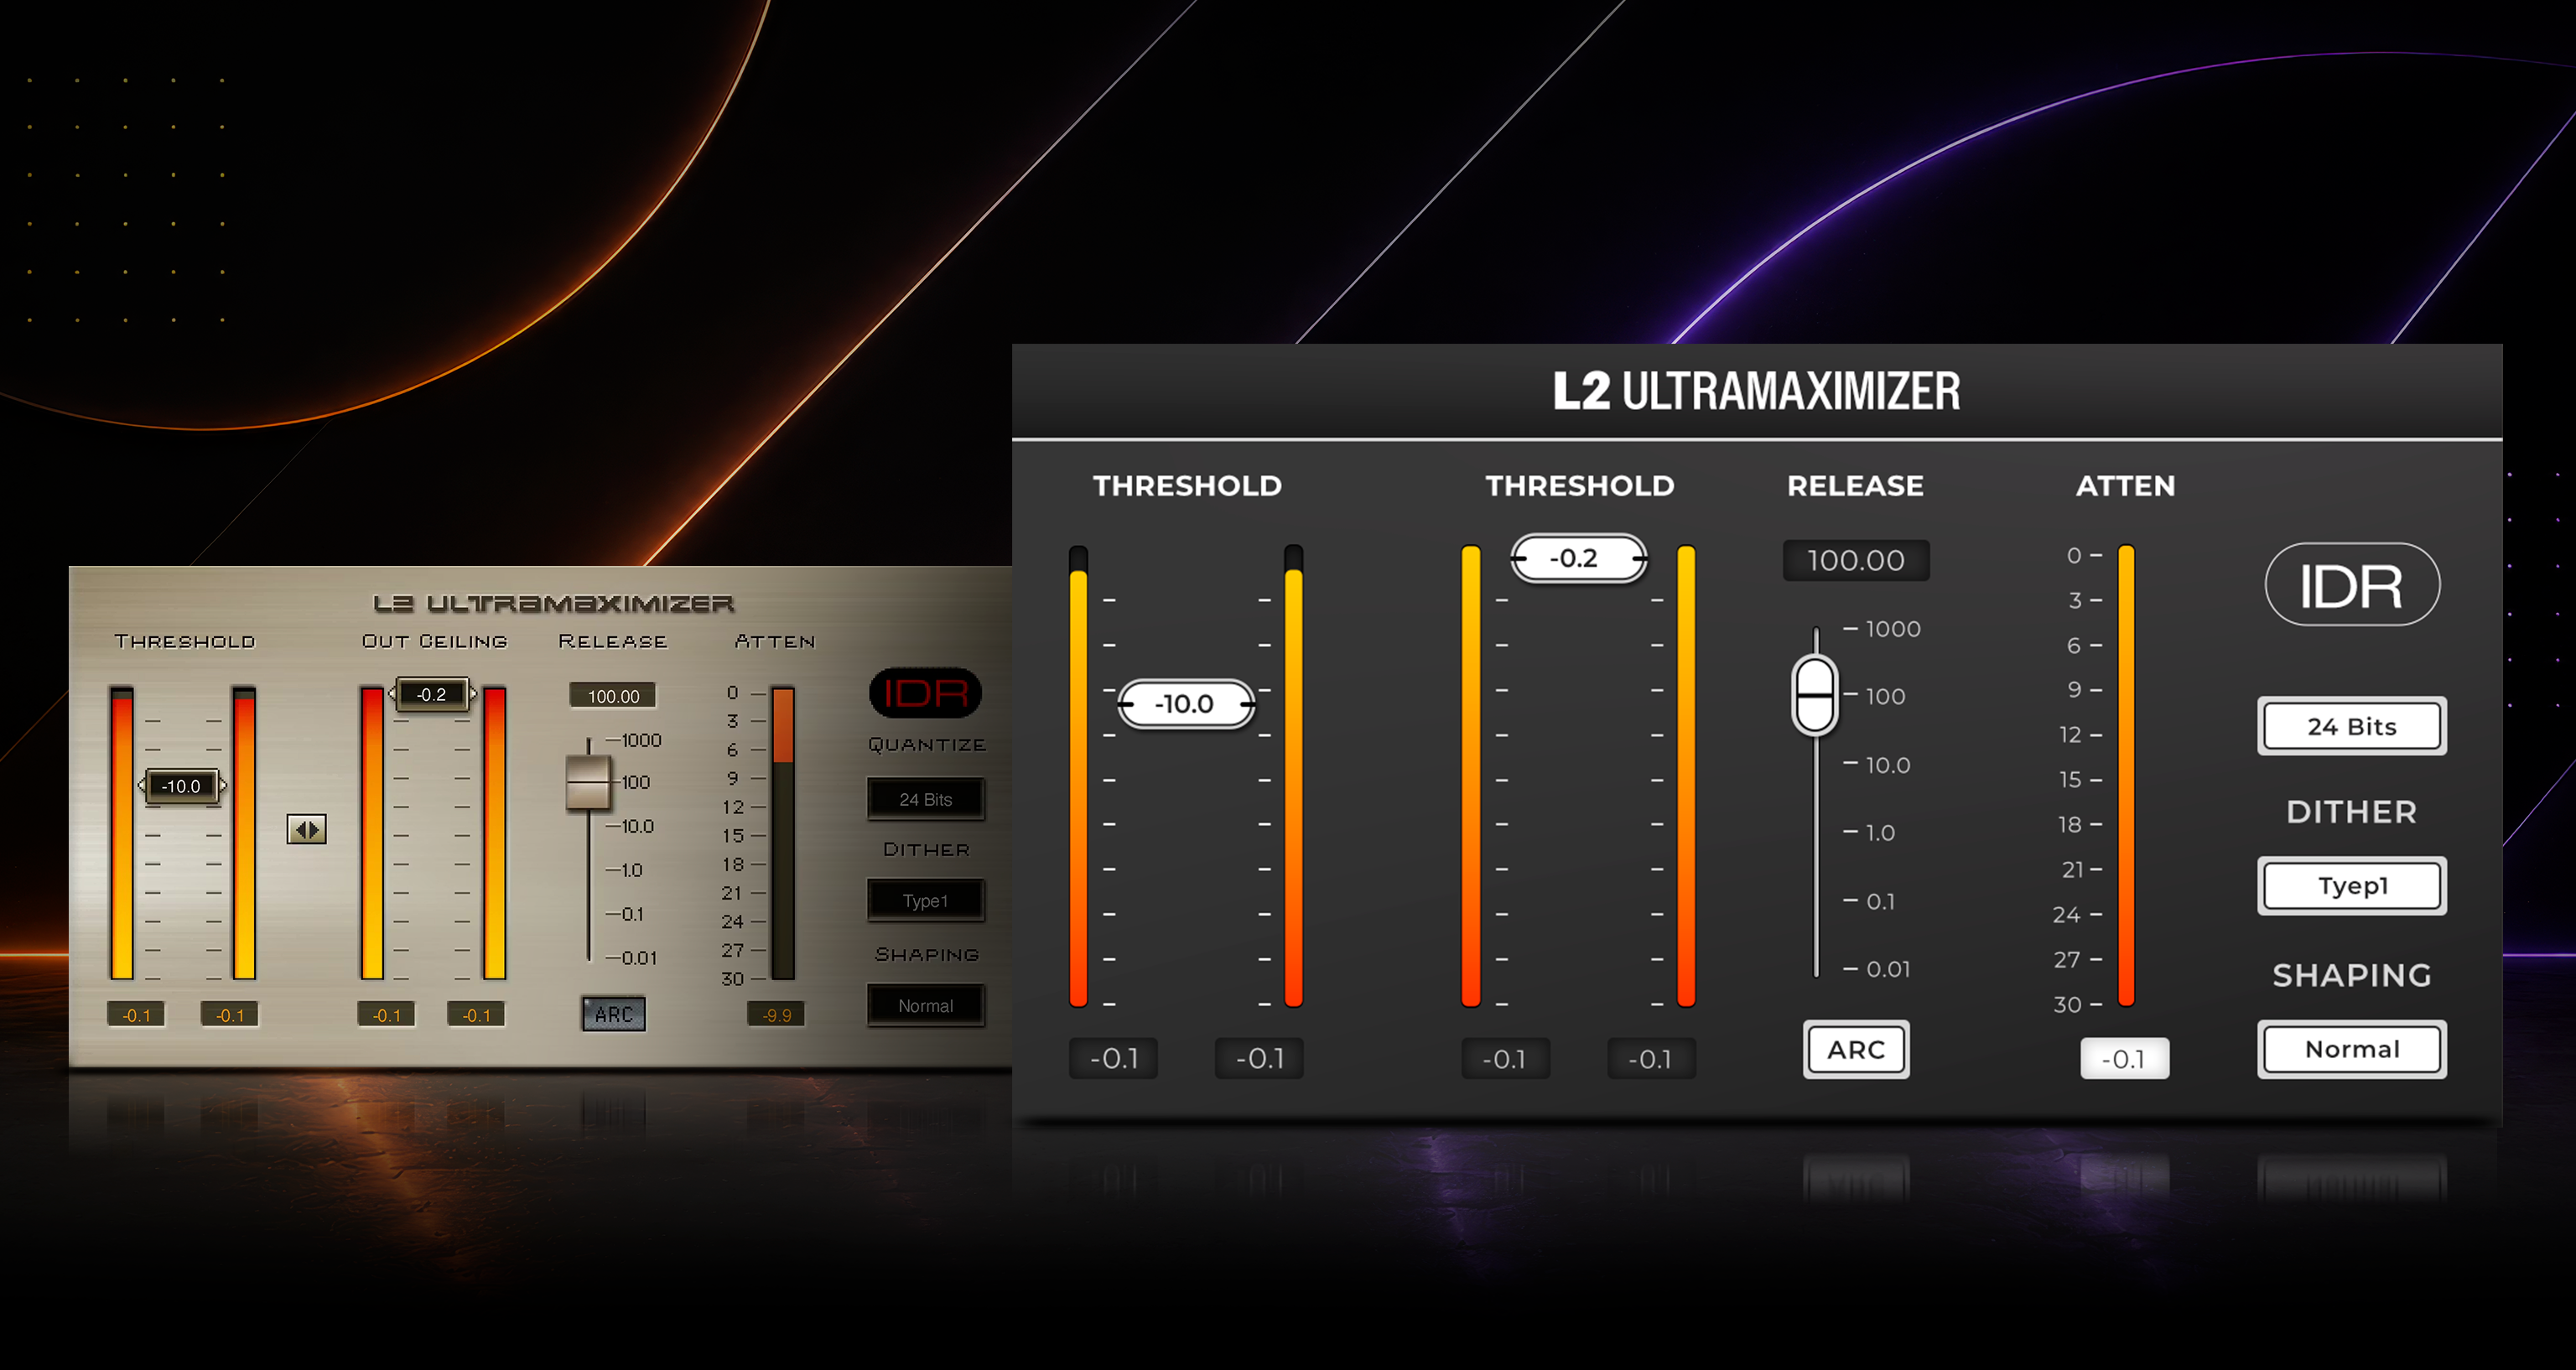Open the Normal shaping dropdown in old plugin
The width and height of the screenshot is (2576, 1370).
point(925,1005)
